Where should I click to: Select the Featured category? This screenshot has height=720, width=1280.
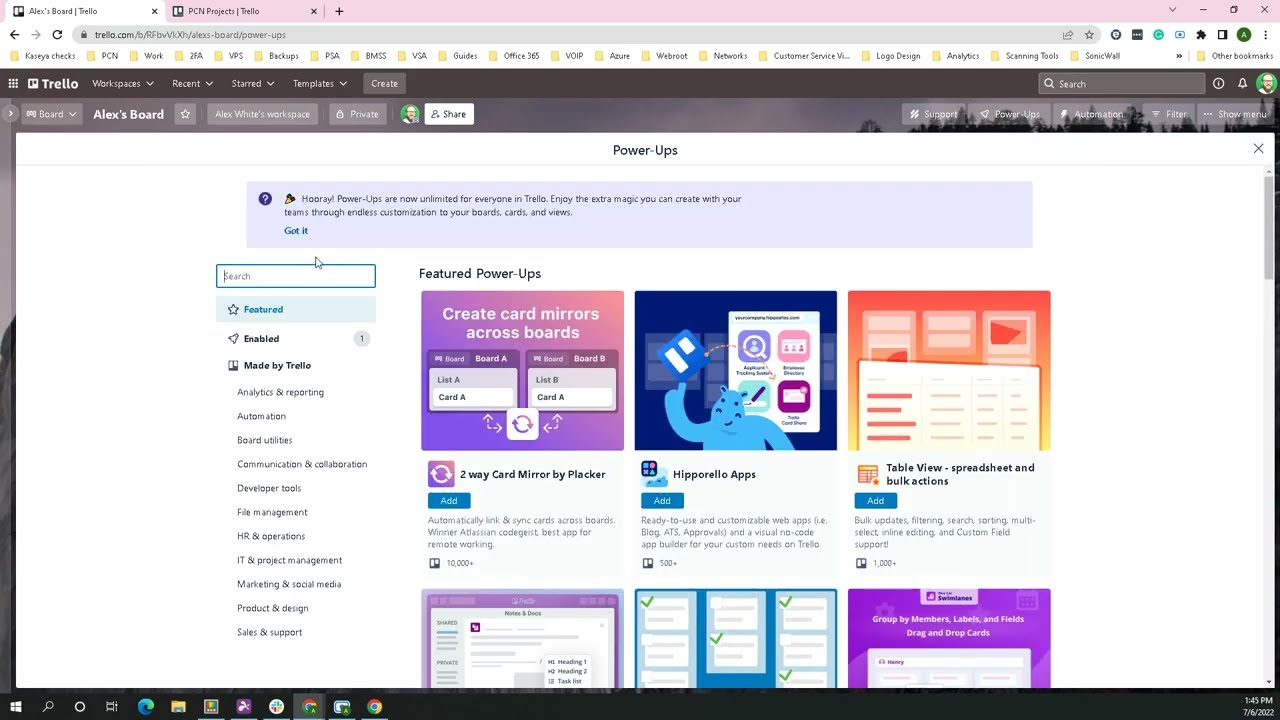[296, 310]
